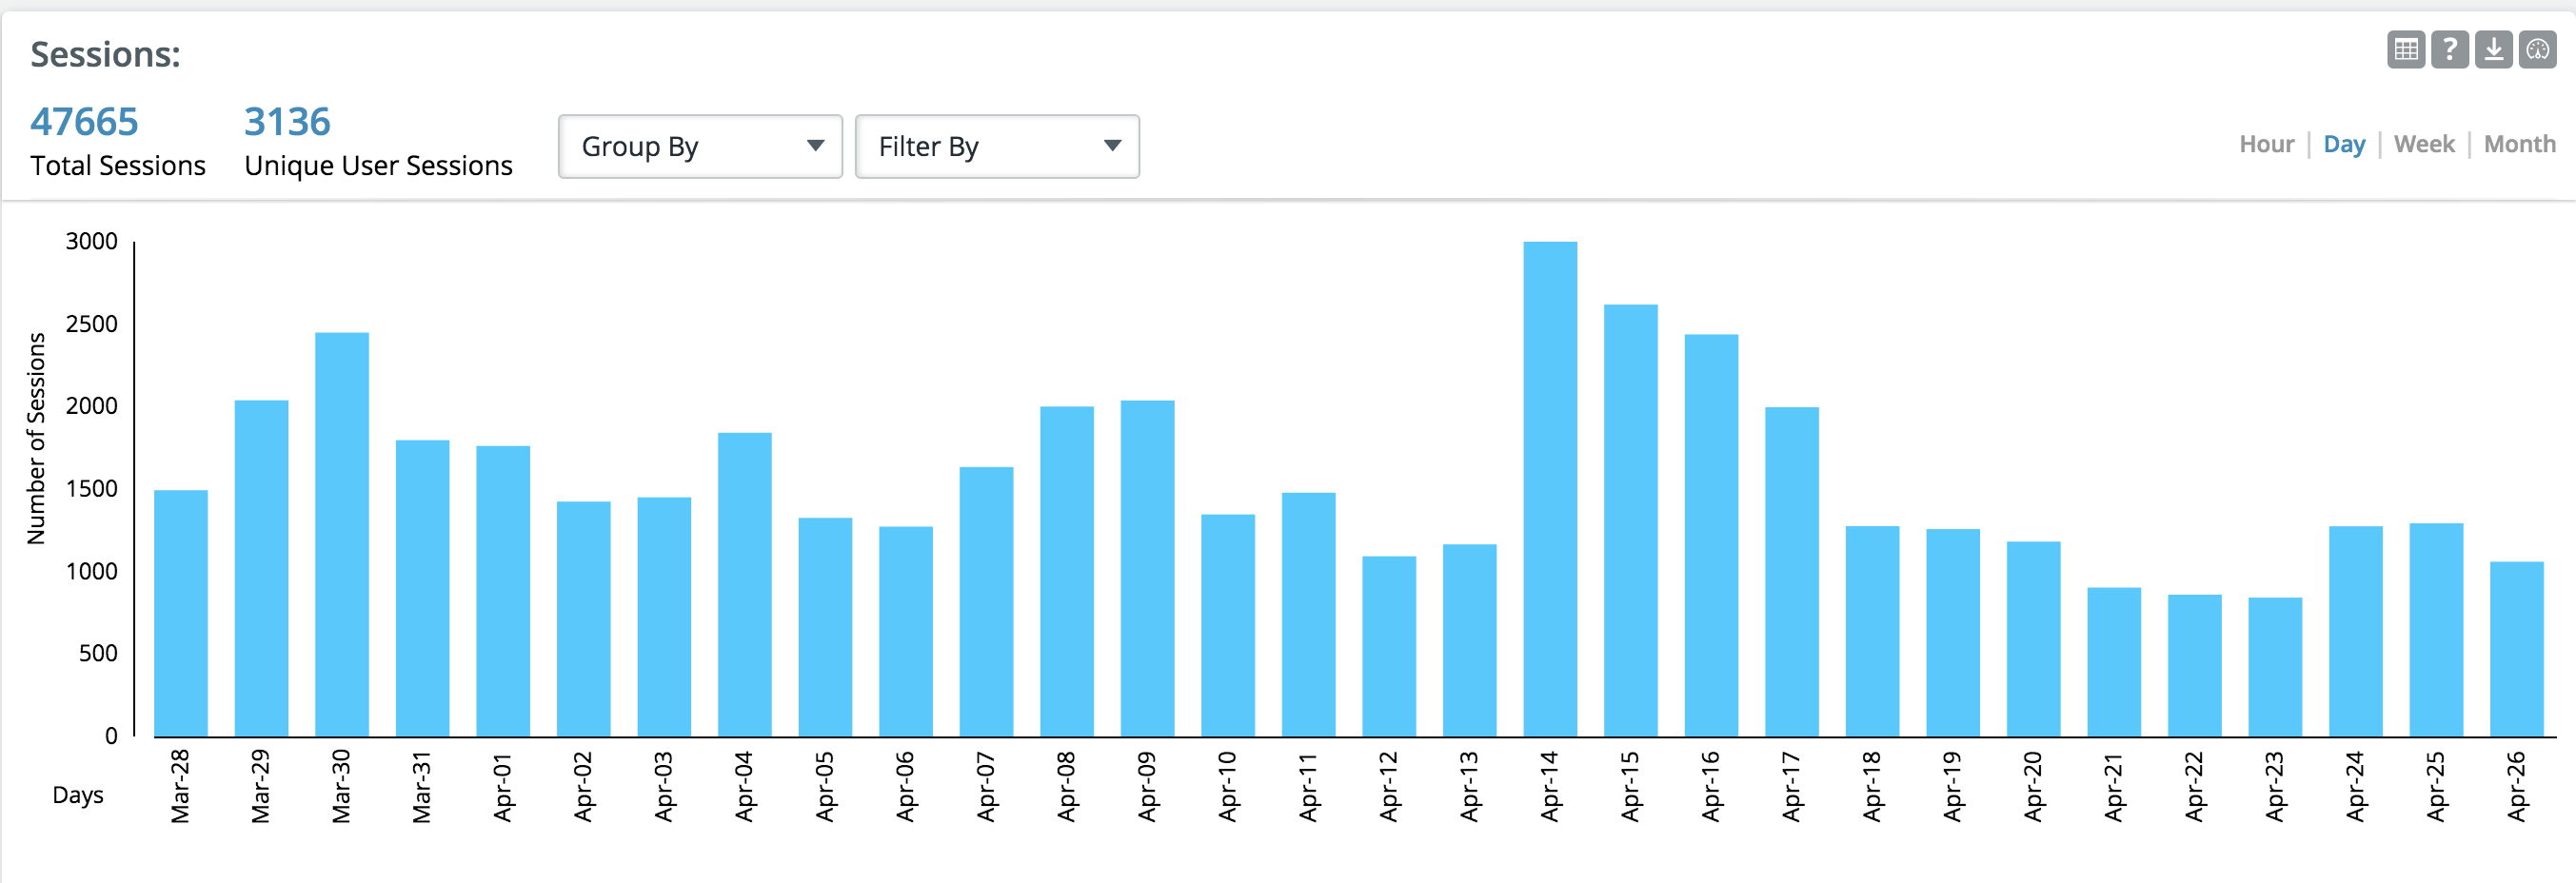Screen dimensions: 2576x883
Task: Click the Apr-10 bar
Action: click(1228, 626)
